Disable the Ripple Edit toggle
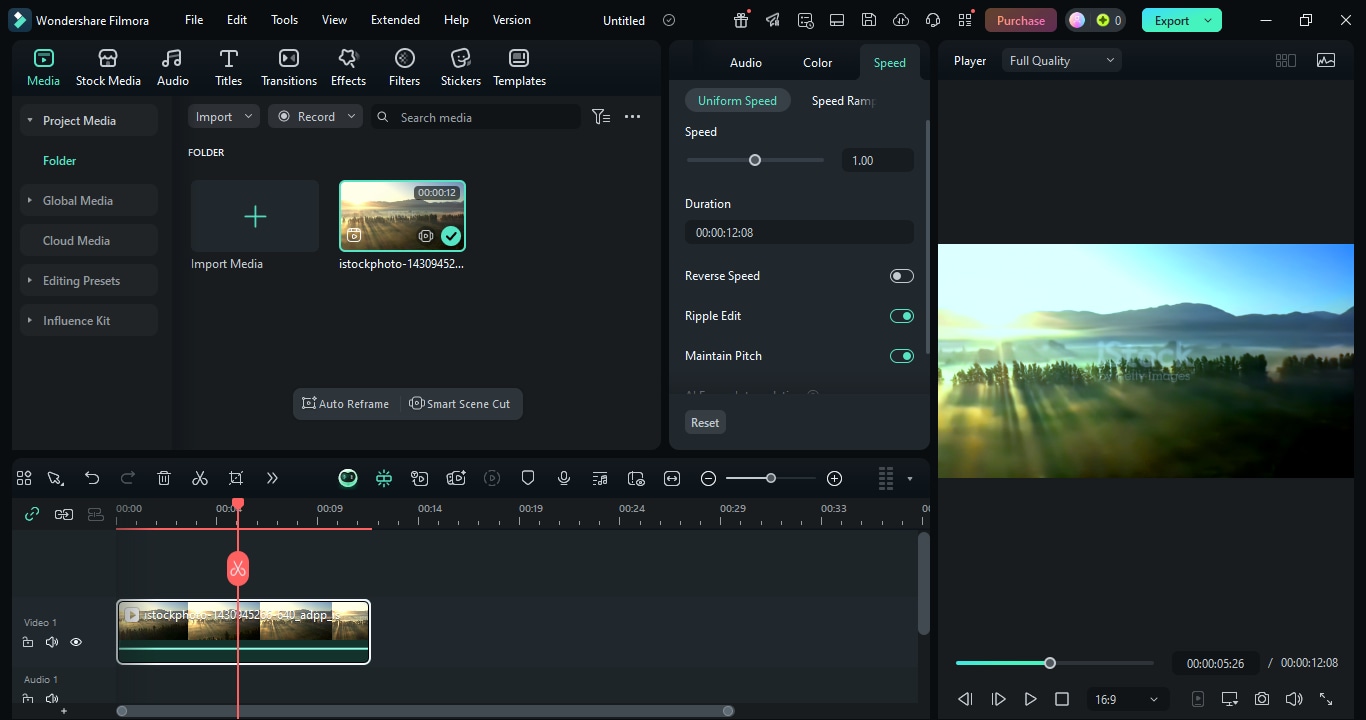 coord(901,316)
